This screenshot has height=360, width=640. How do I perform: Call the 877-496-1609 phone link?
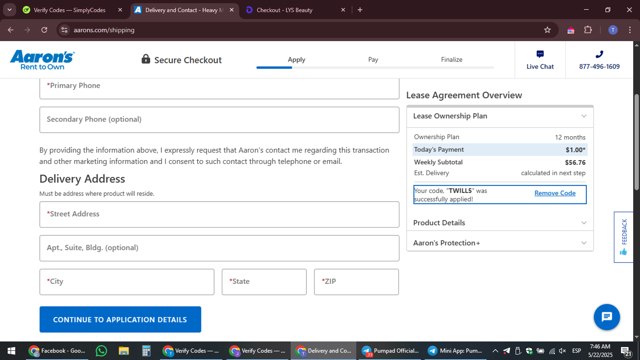(x=599, y=60)
